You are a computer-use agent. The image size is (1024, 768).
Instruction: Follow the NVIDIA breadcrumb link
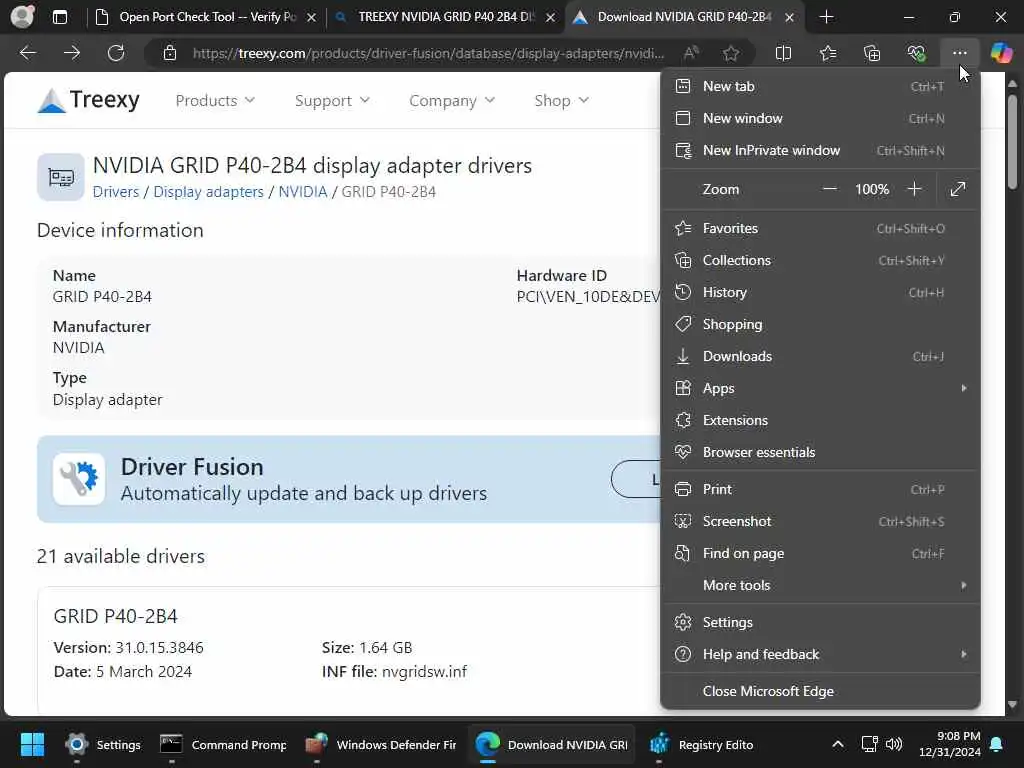(302, 192)
